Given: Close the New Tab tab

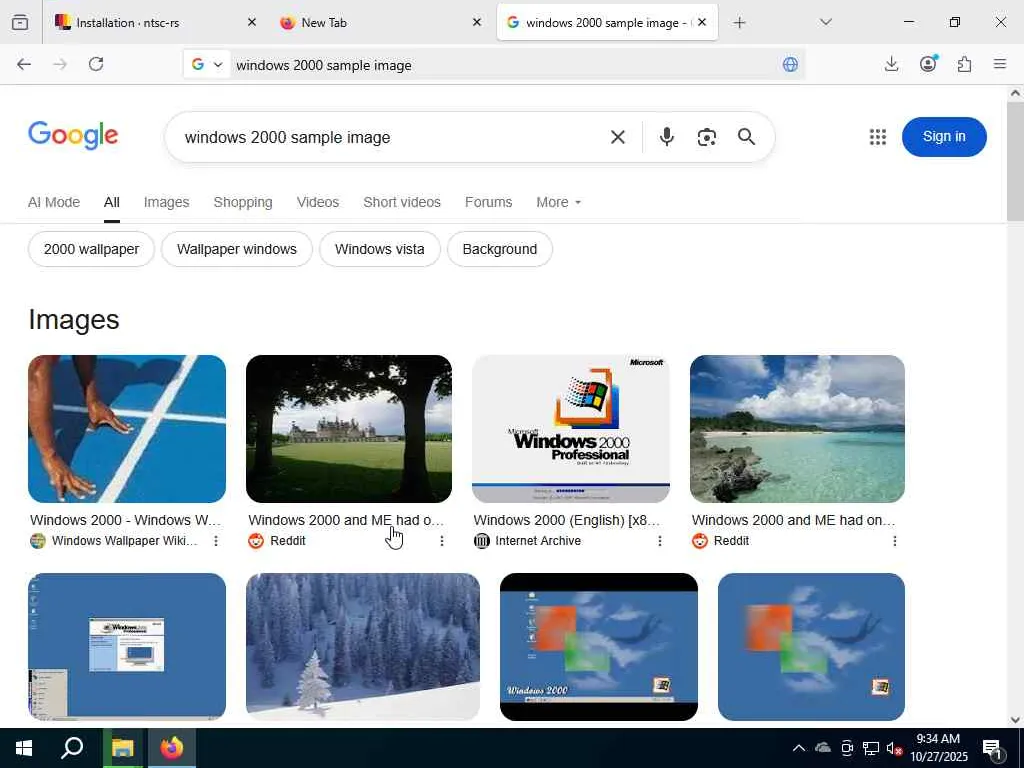Looking at the screenshot, I should 477,22.
